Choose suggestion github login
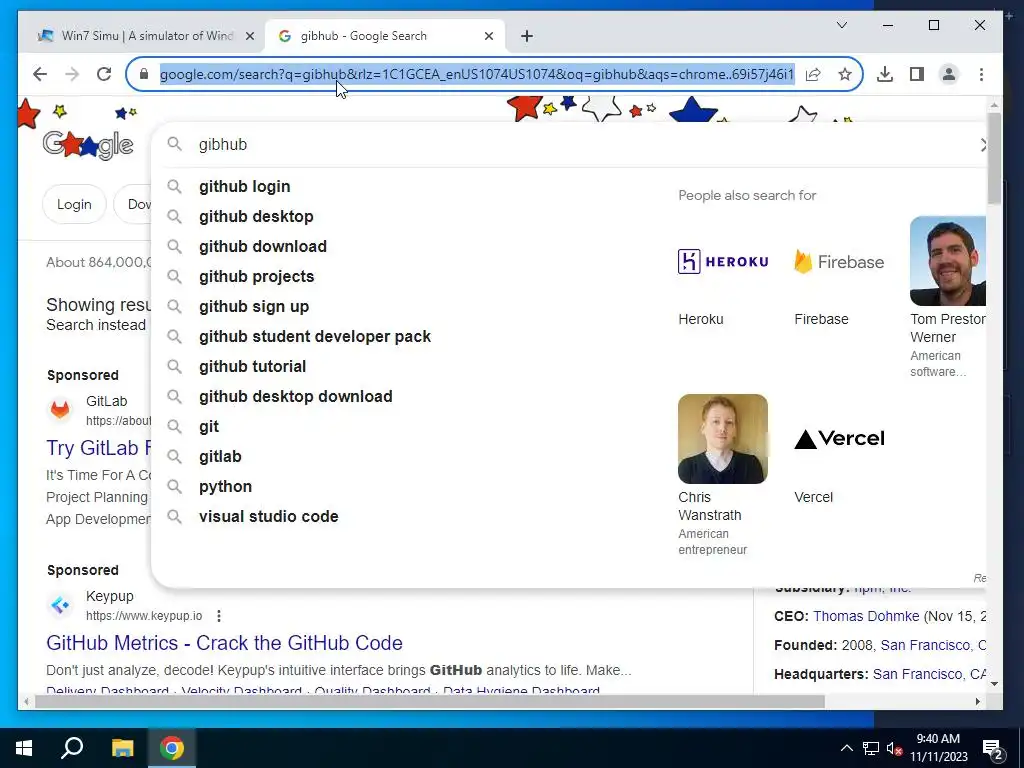The height and width of the screenshot is (768, 1024). click(244, 186)
